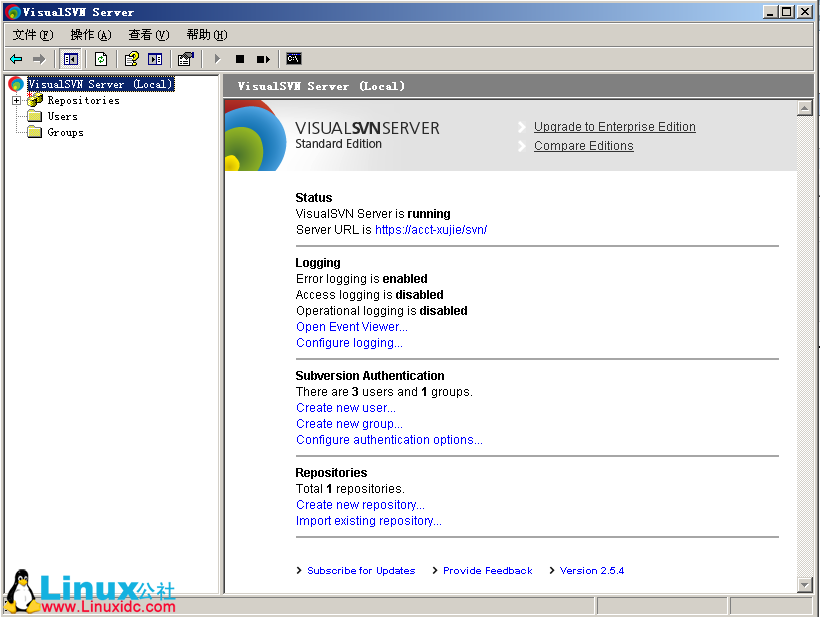Click the Compare Editions link

[584, 146]
